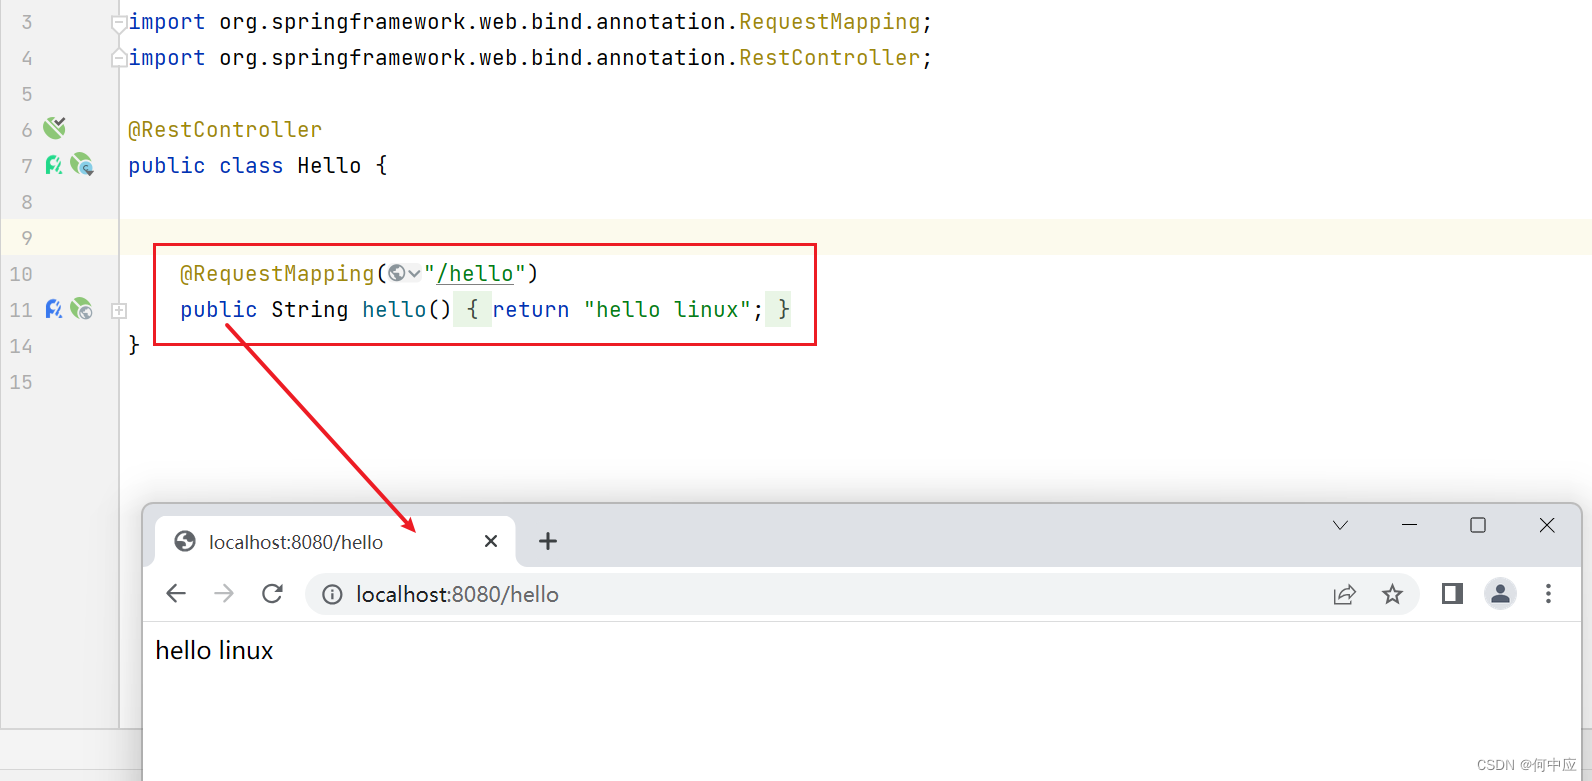Close the browser window
The width and height of the screenshot is (1592, 781).
click(1547, 525)
